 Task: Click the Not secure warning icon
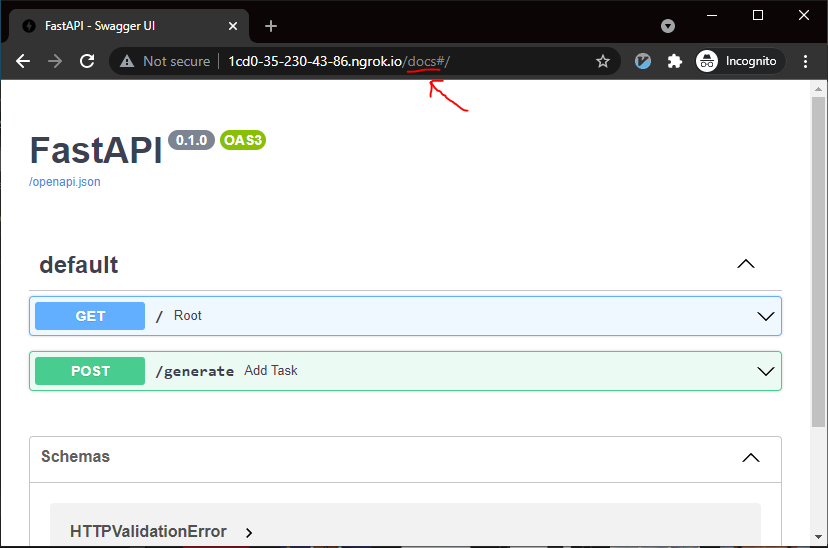click(x=127, y=61)
